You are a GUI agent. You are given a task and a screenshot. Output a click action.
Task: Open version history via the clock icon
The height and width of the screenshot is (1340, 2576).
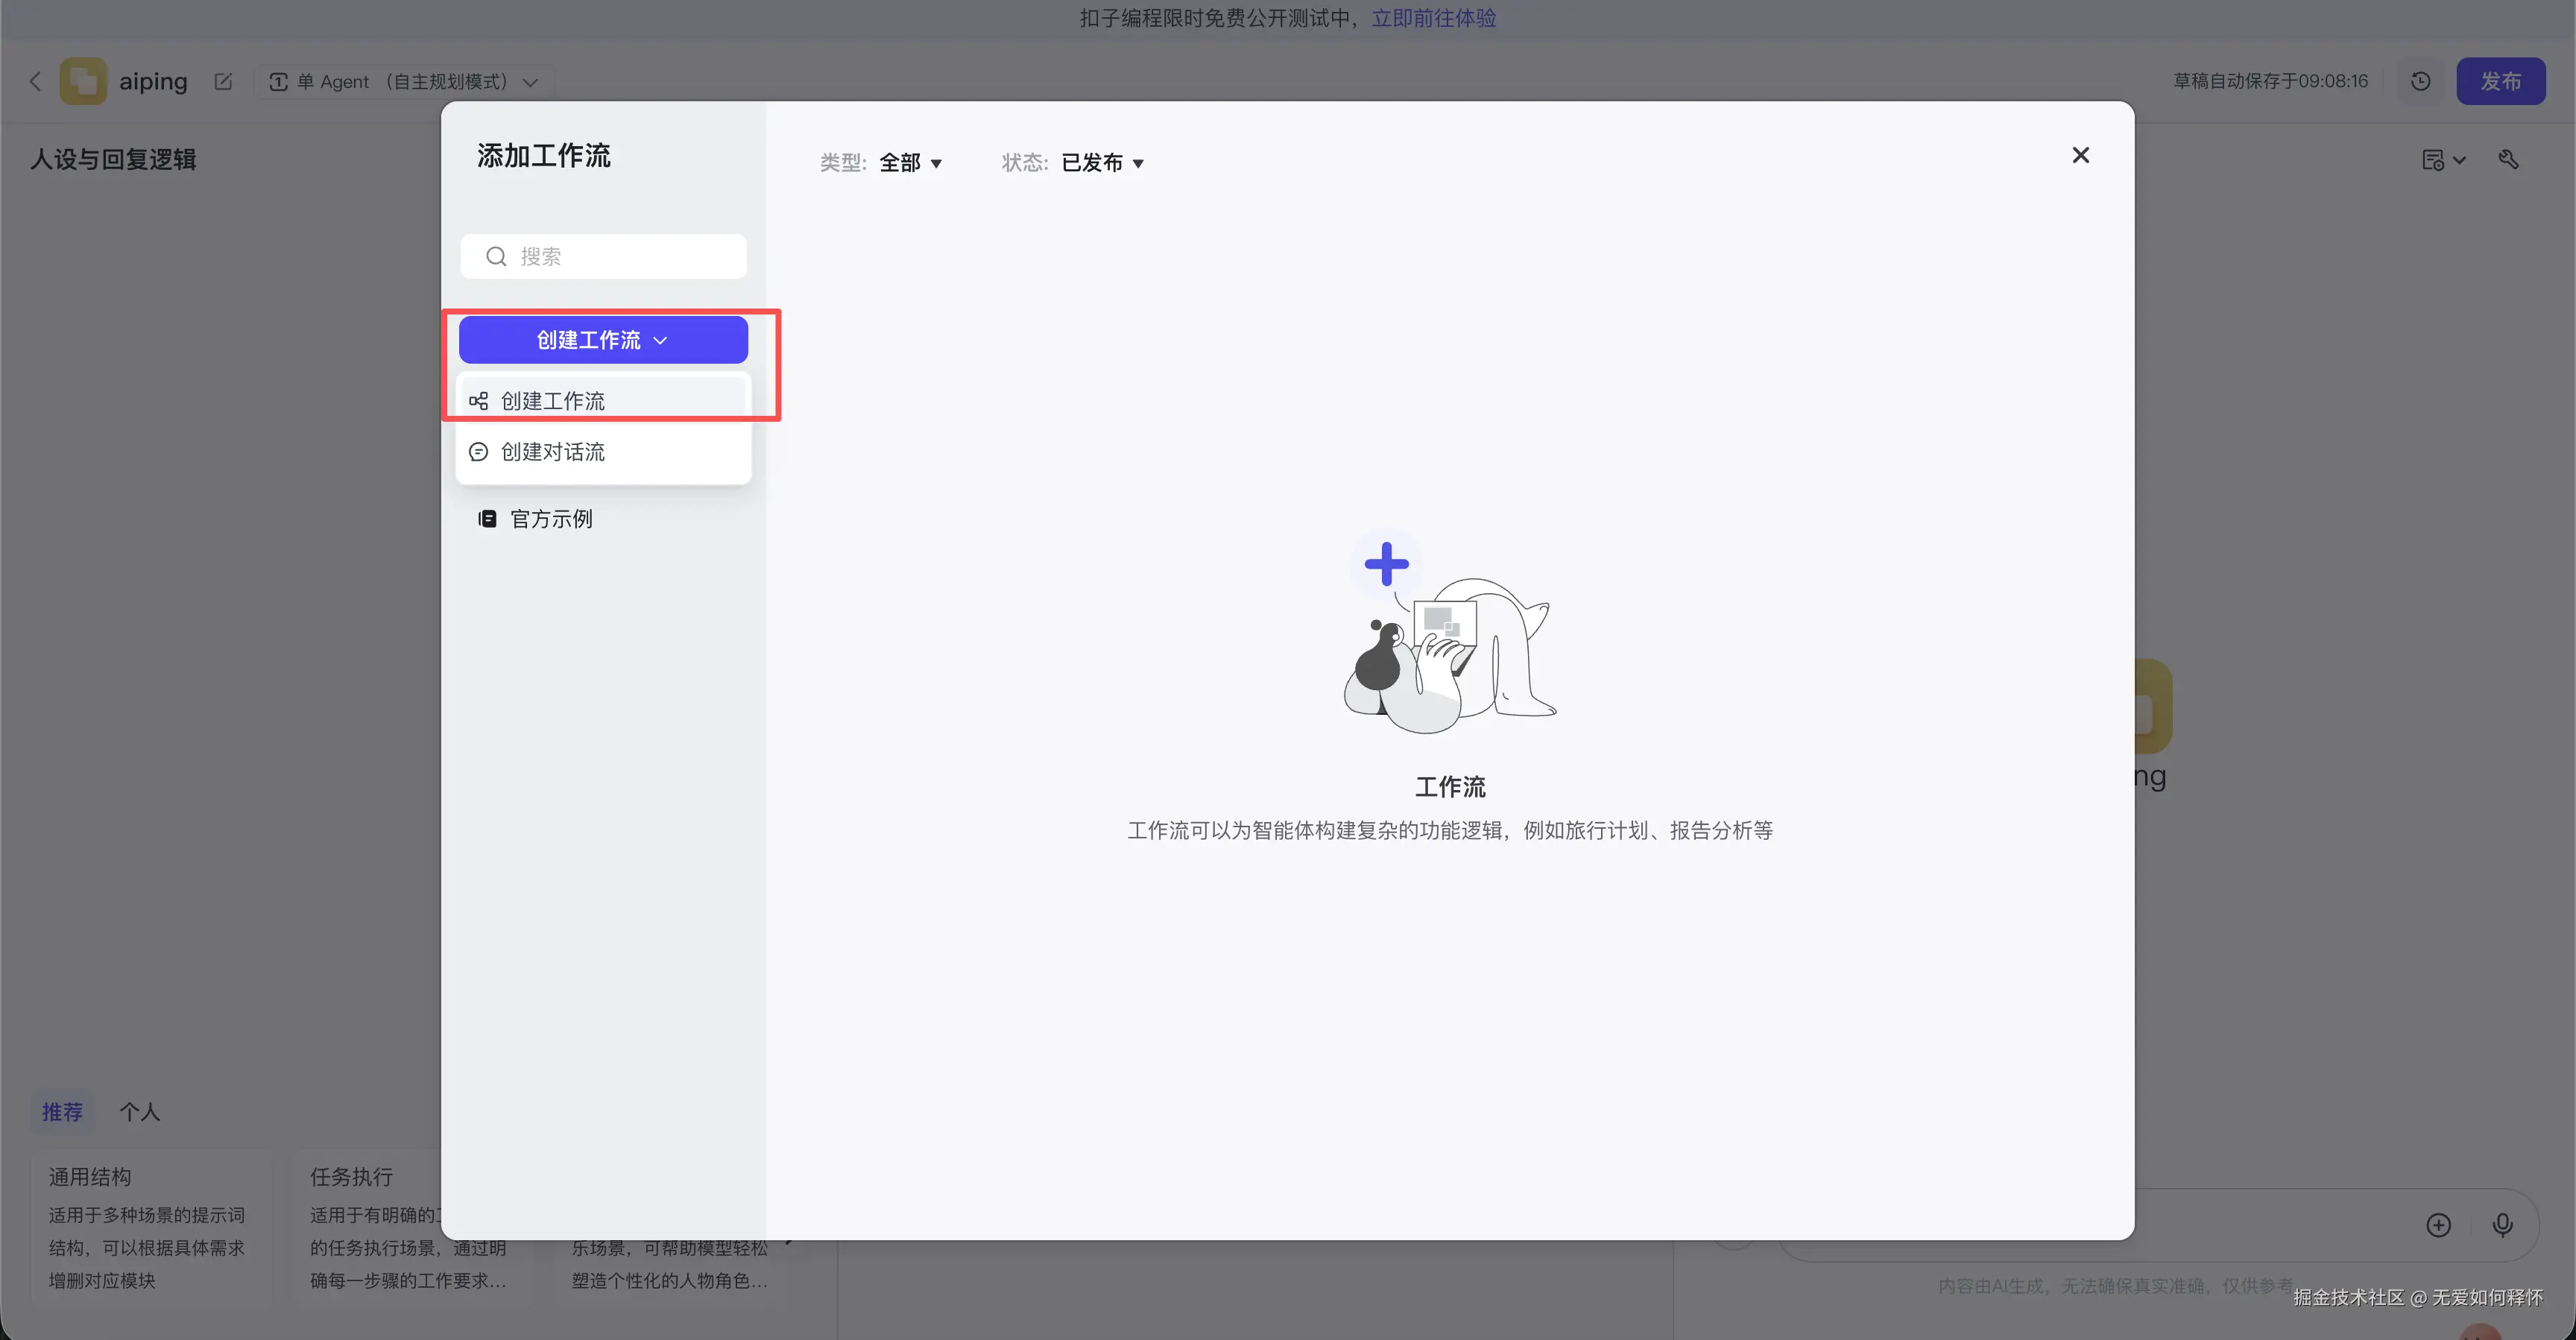click(2420, 81)
